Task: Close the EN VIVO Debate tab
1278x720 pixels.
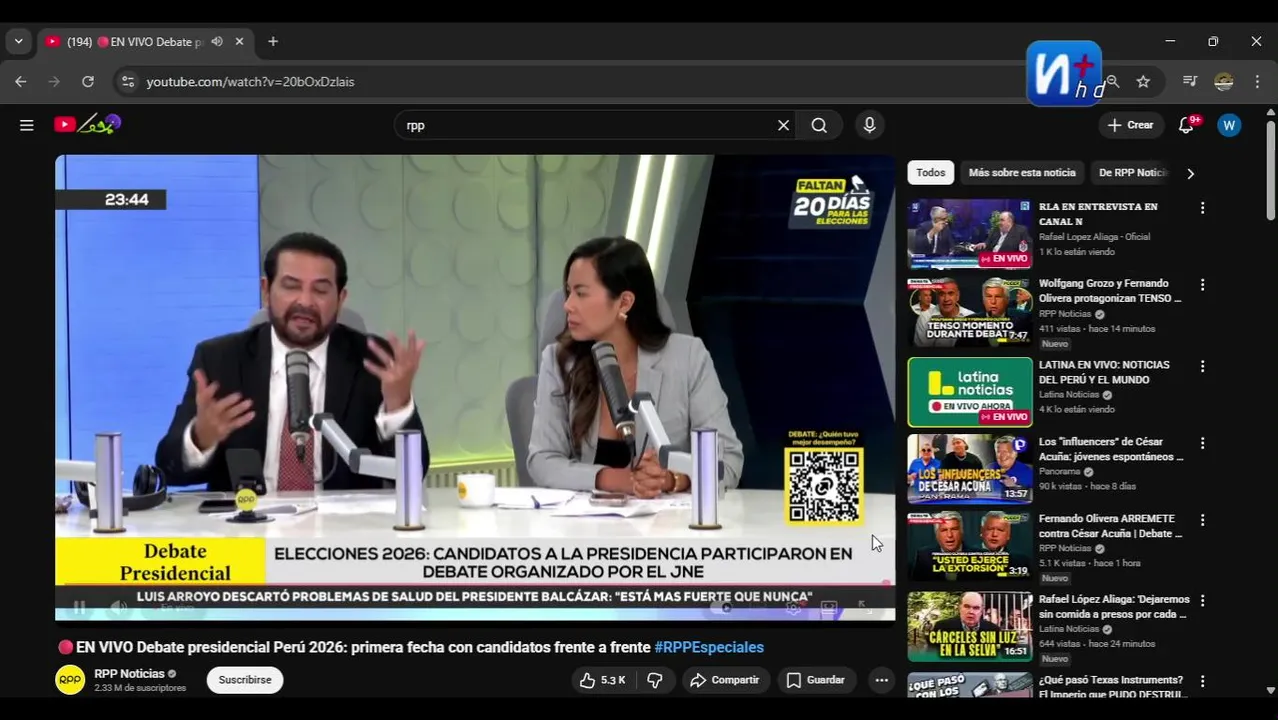Action: coord(239,42)
